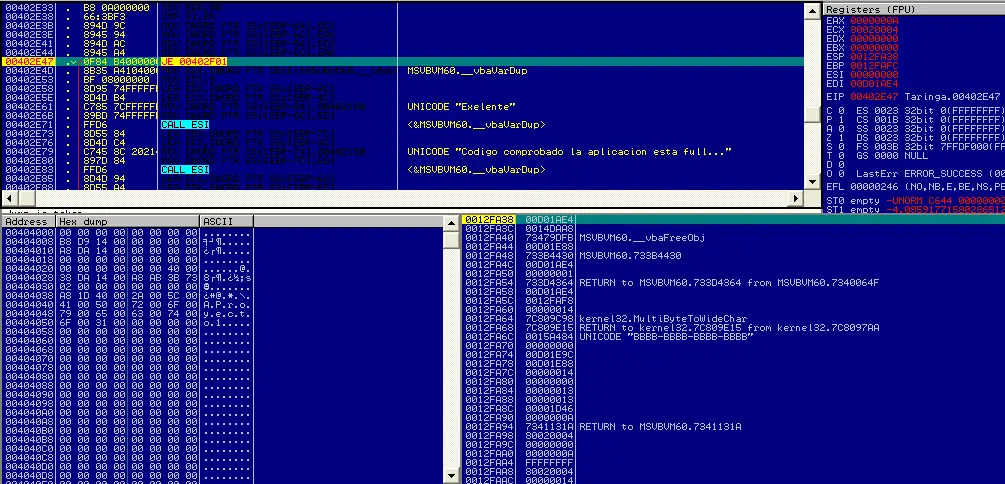Click the hex dump vertical scrollbar thumb
Viewport: 1005px width, 484px height.
452,240
